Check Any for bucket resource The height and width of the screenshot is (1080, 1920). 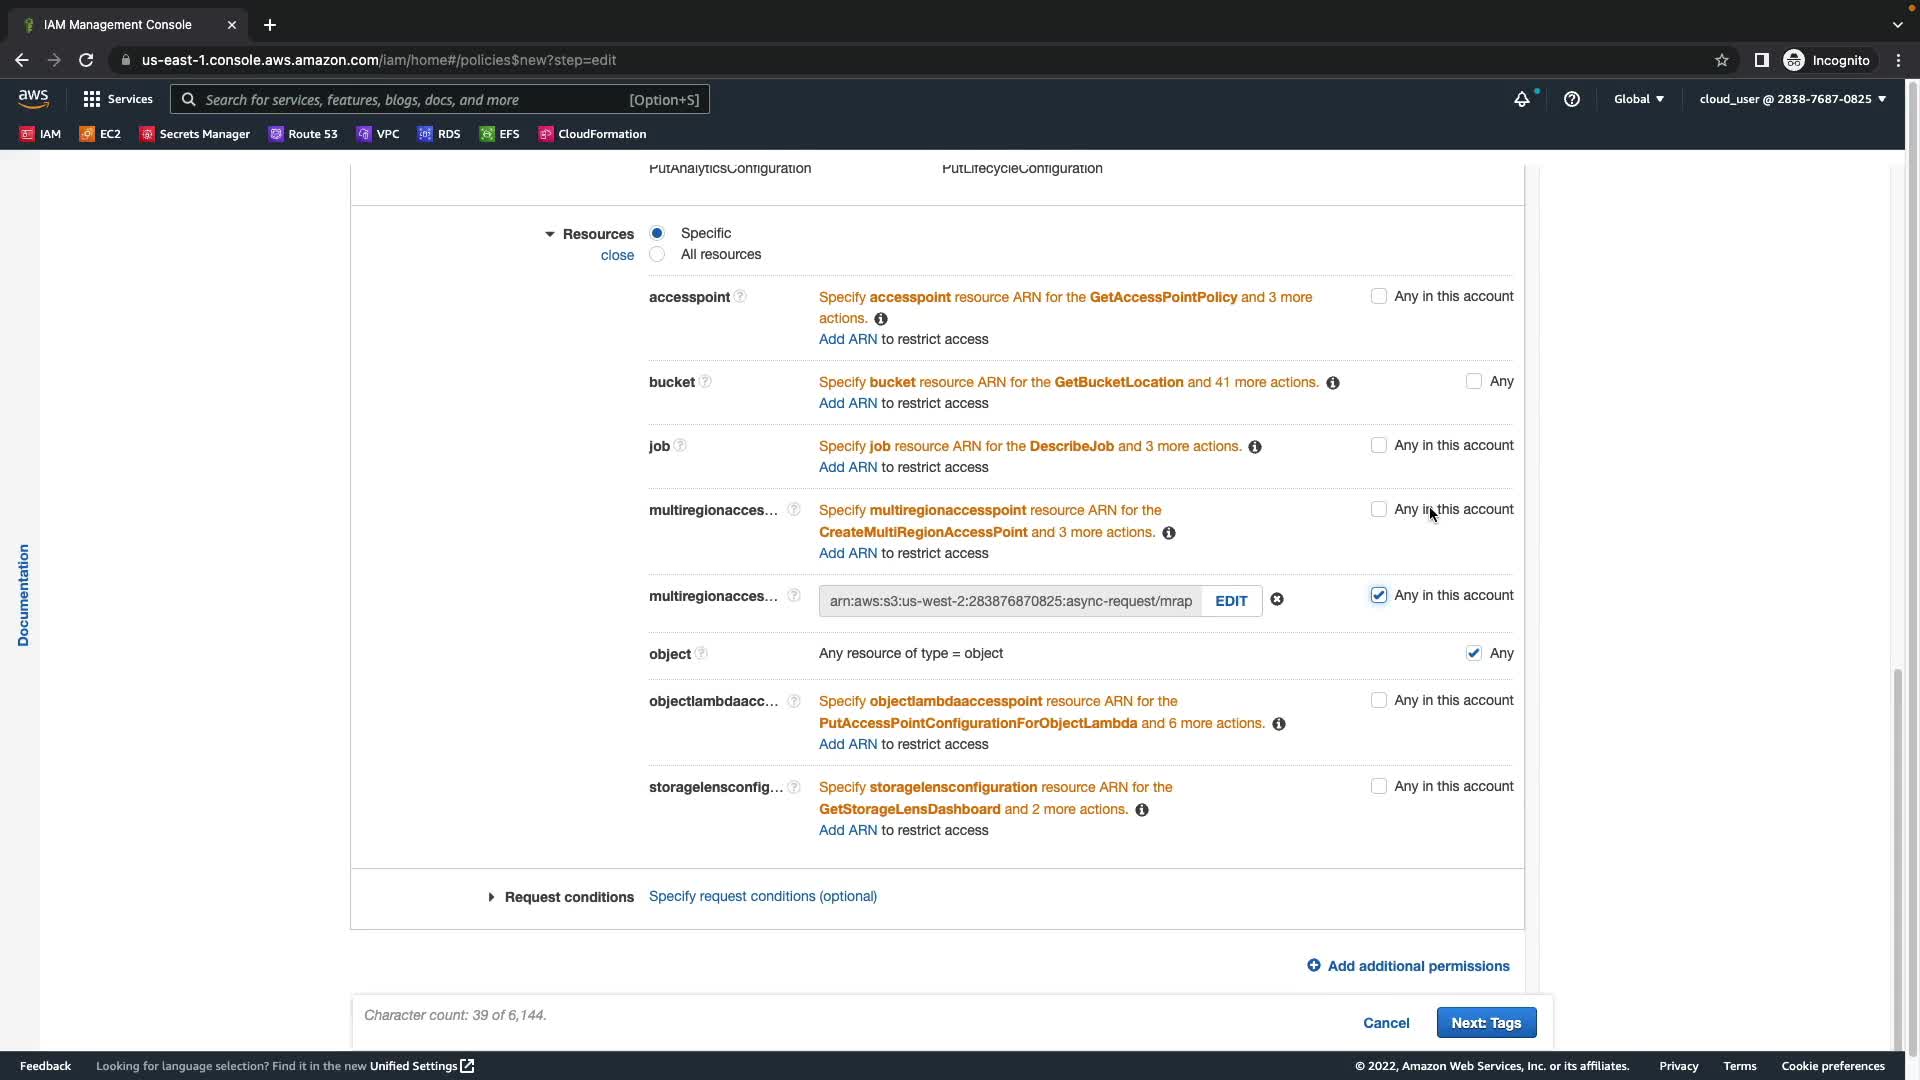click(x=1473, y=382)
